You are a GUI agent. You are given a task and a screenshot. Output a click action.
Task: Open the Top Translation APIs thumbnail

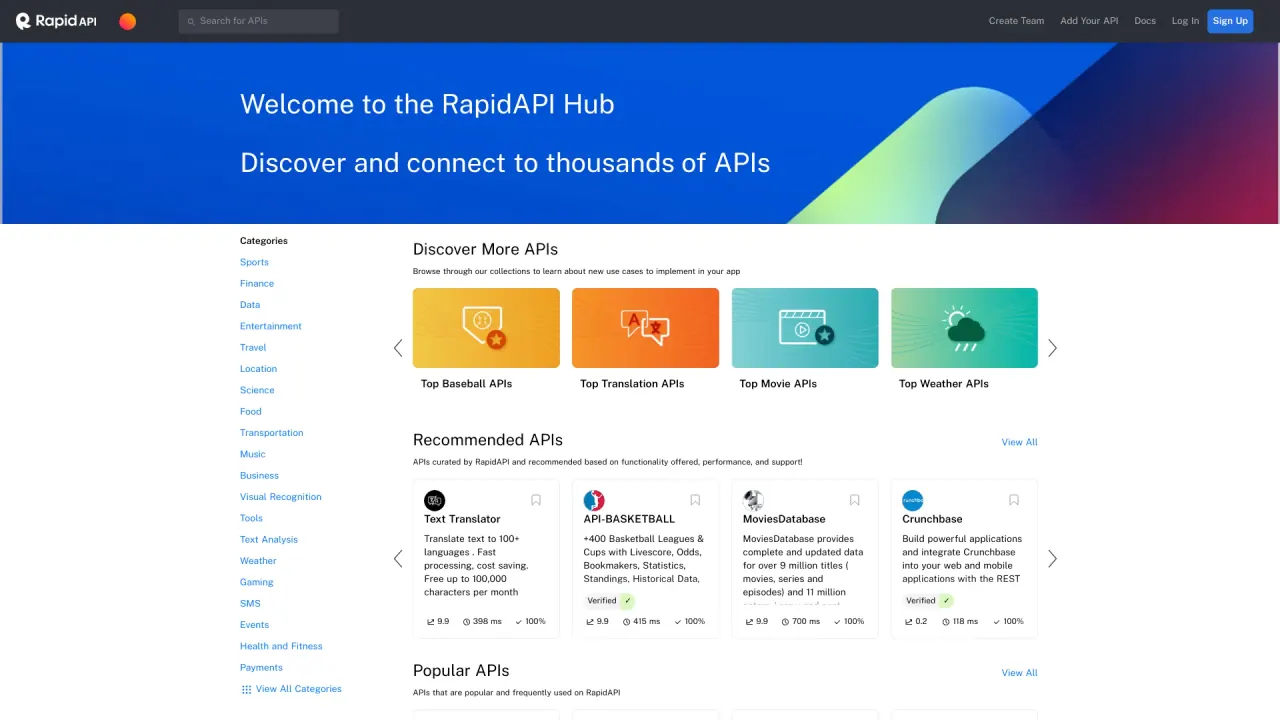click(x=645, y=328)
